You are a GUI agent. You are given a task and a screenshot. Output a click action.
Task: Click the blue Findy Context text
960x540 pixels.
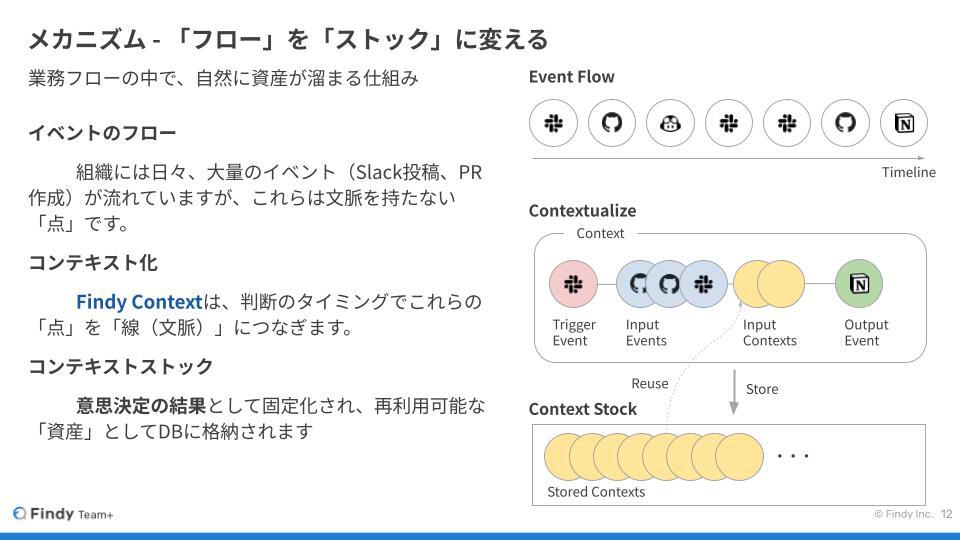[x=139, y=301]
